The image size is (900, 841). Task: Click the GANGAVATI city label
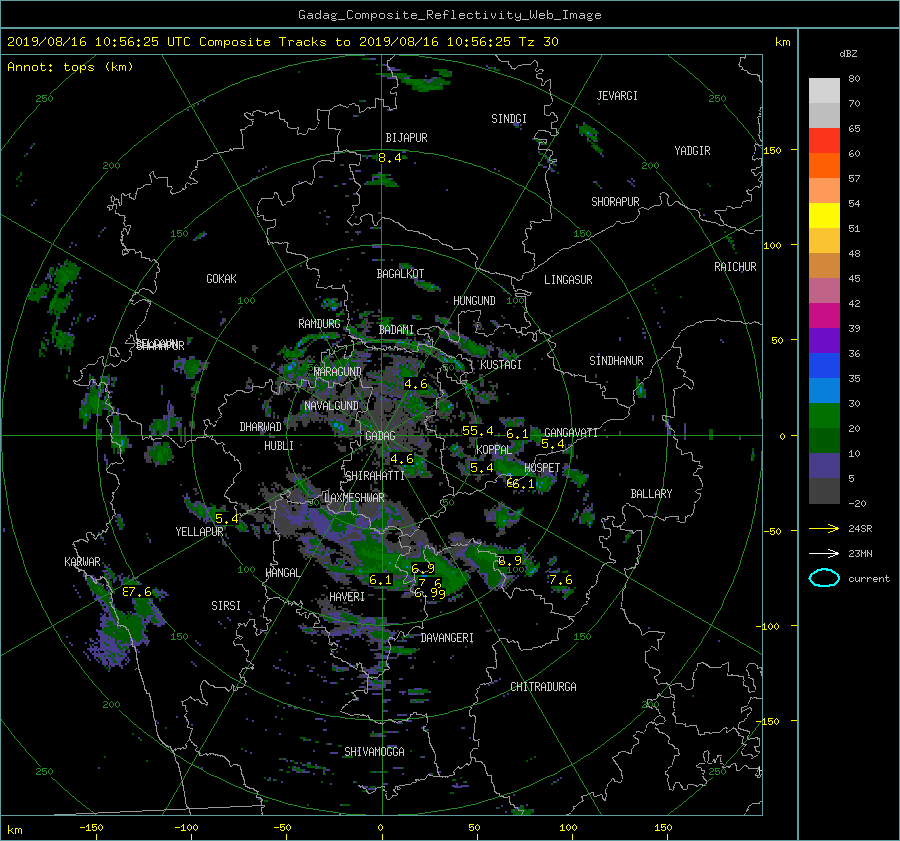[571, 433]
